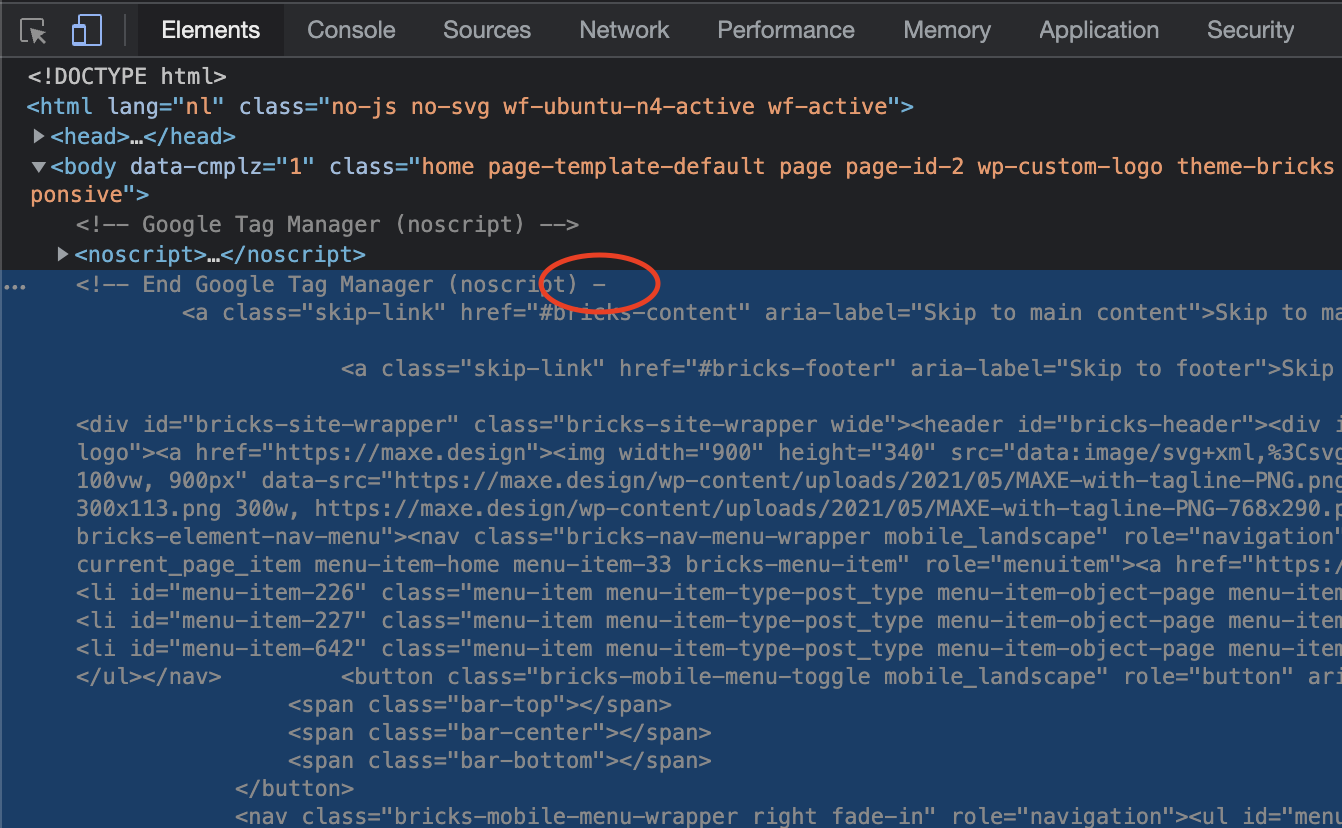Click the bricks-mobile-menu-toggle button line

coord(841,677)
